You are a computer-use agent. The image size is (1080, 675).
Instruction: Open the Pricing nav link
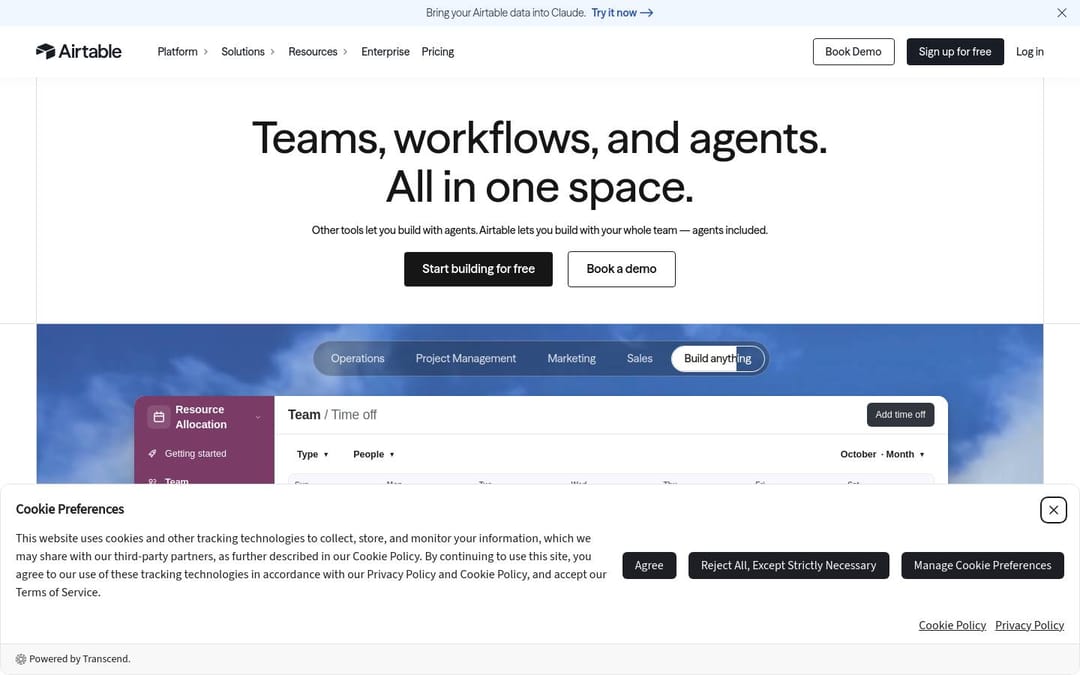pos(437,52)
